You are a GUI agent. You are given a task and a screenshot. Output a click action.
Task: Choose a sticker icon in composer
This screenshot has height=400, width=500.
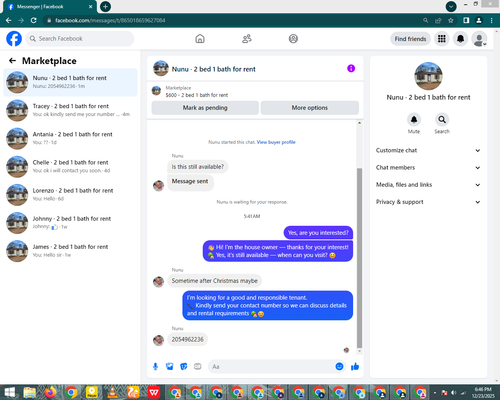184,367
